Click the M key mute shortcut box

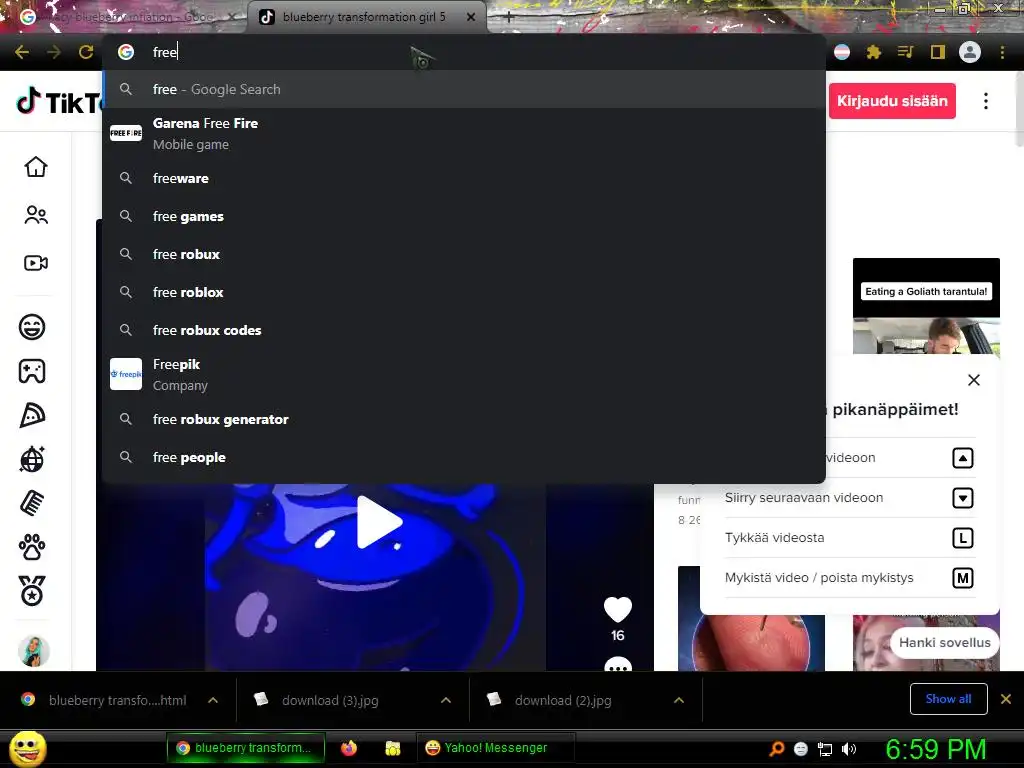963,578
